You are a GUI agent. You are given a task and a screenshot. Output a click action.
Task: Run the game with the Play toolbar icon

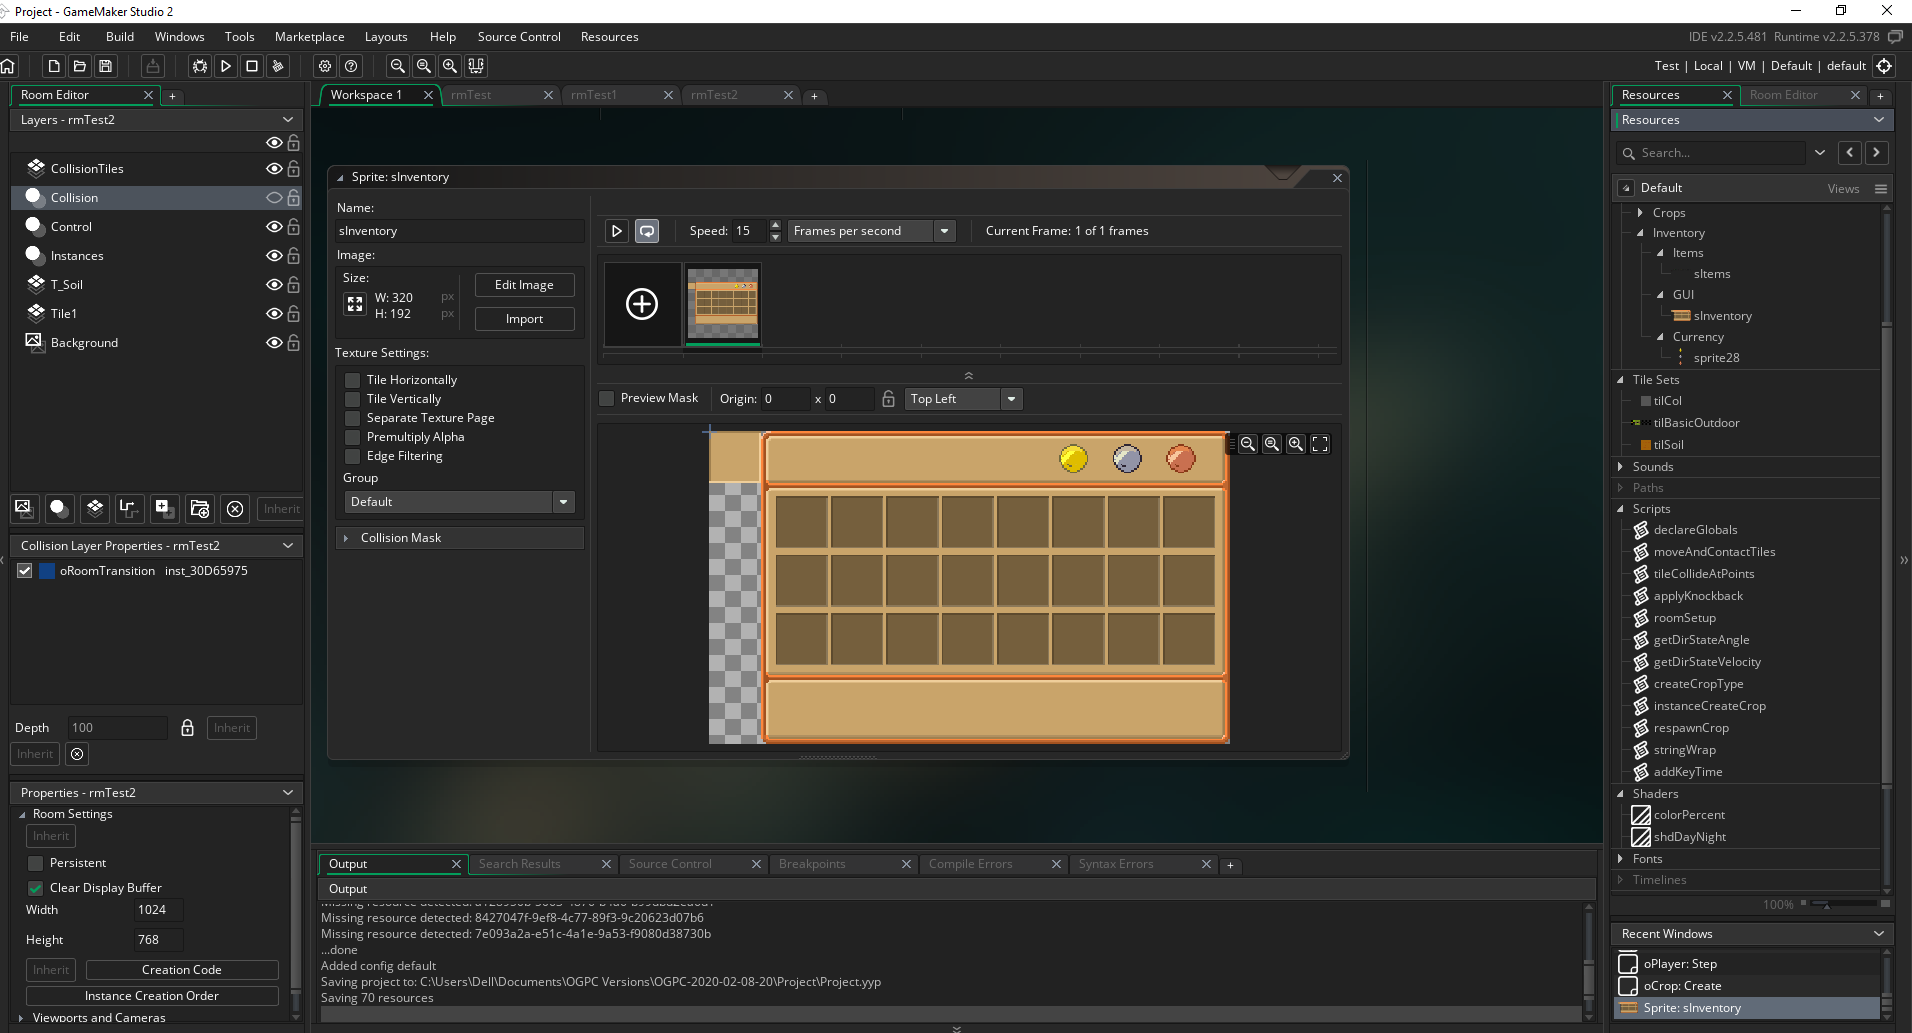[x=226, y=66]
